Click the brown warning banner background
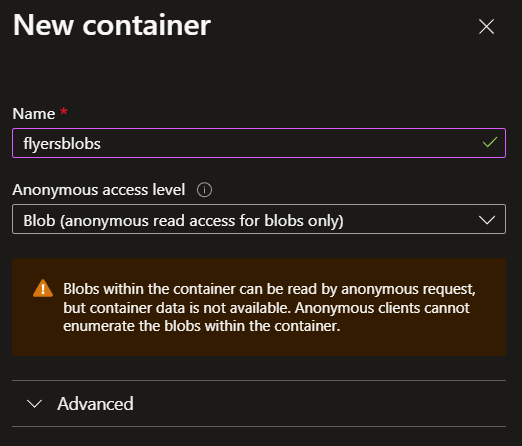The height and width of the screenshot is (446, 522). pos(259,345)
